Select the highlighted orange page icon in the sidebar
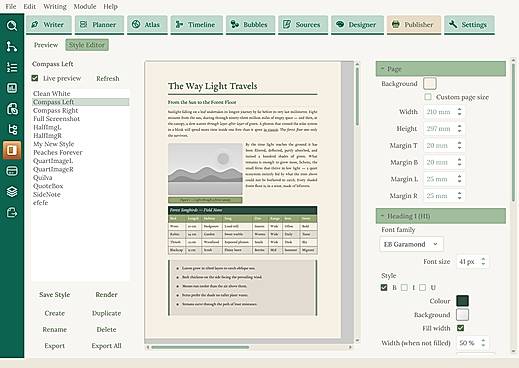The image size is (519, 368). [x=12, y=150]
